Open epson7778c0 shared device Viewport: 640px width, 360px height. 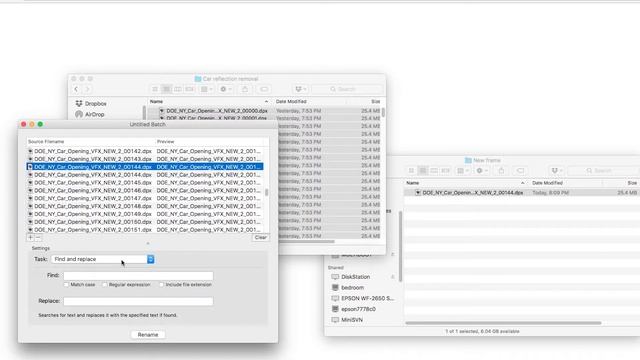point(358,309)
